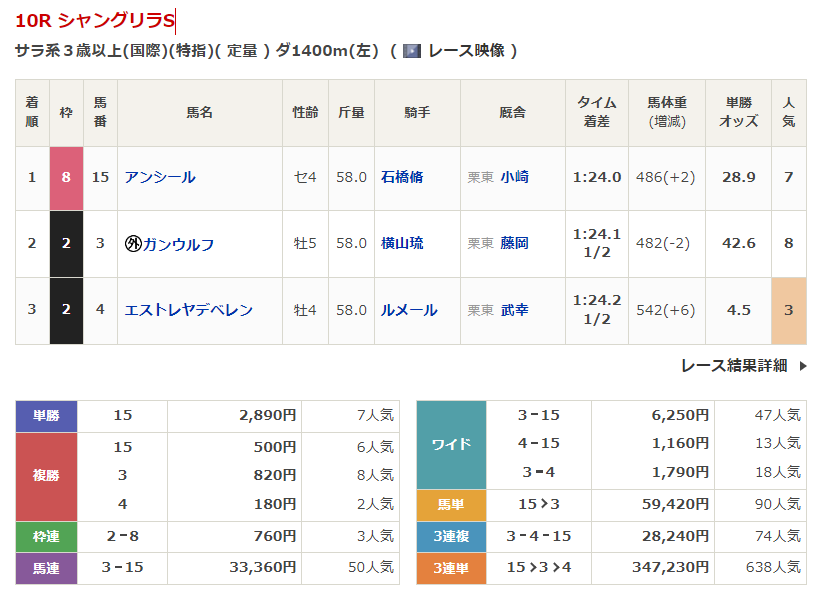821x592 pixels.
Task: View jockey ルメール's profile
Action: [409, 310]
